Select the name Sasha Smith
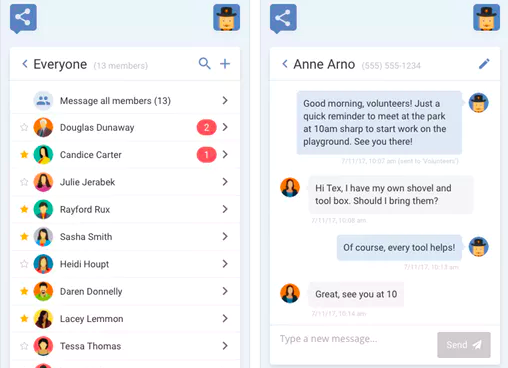 [x=86, y=237]
